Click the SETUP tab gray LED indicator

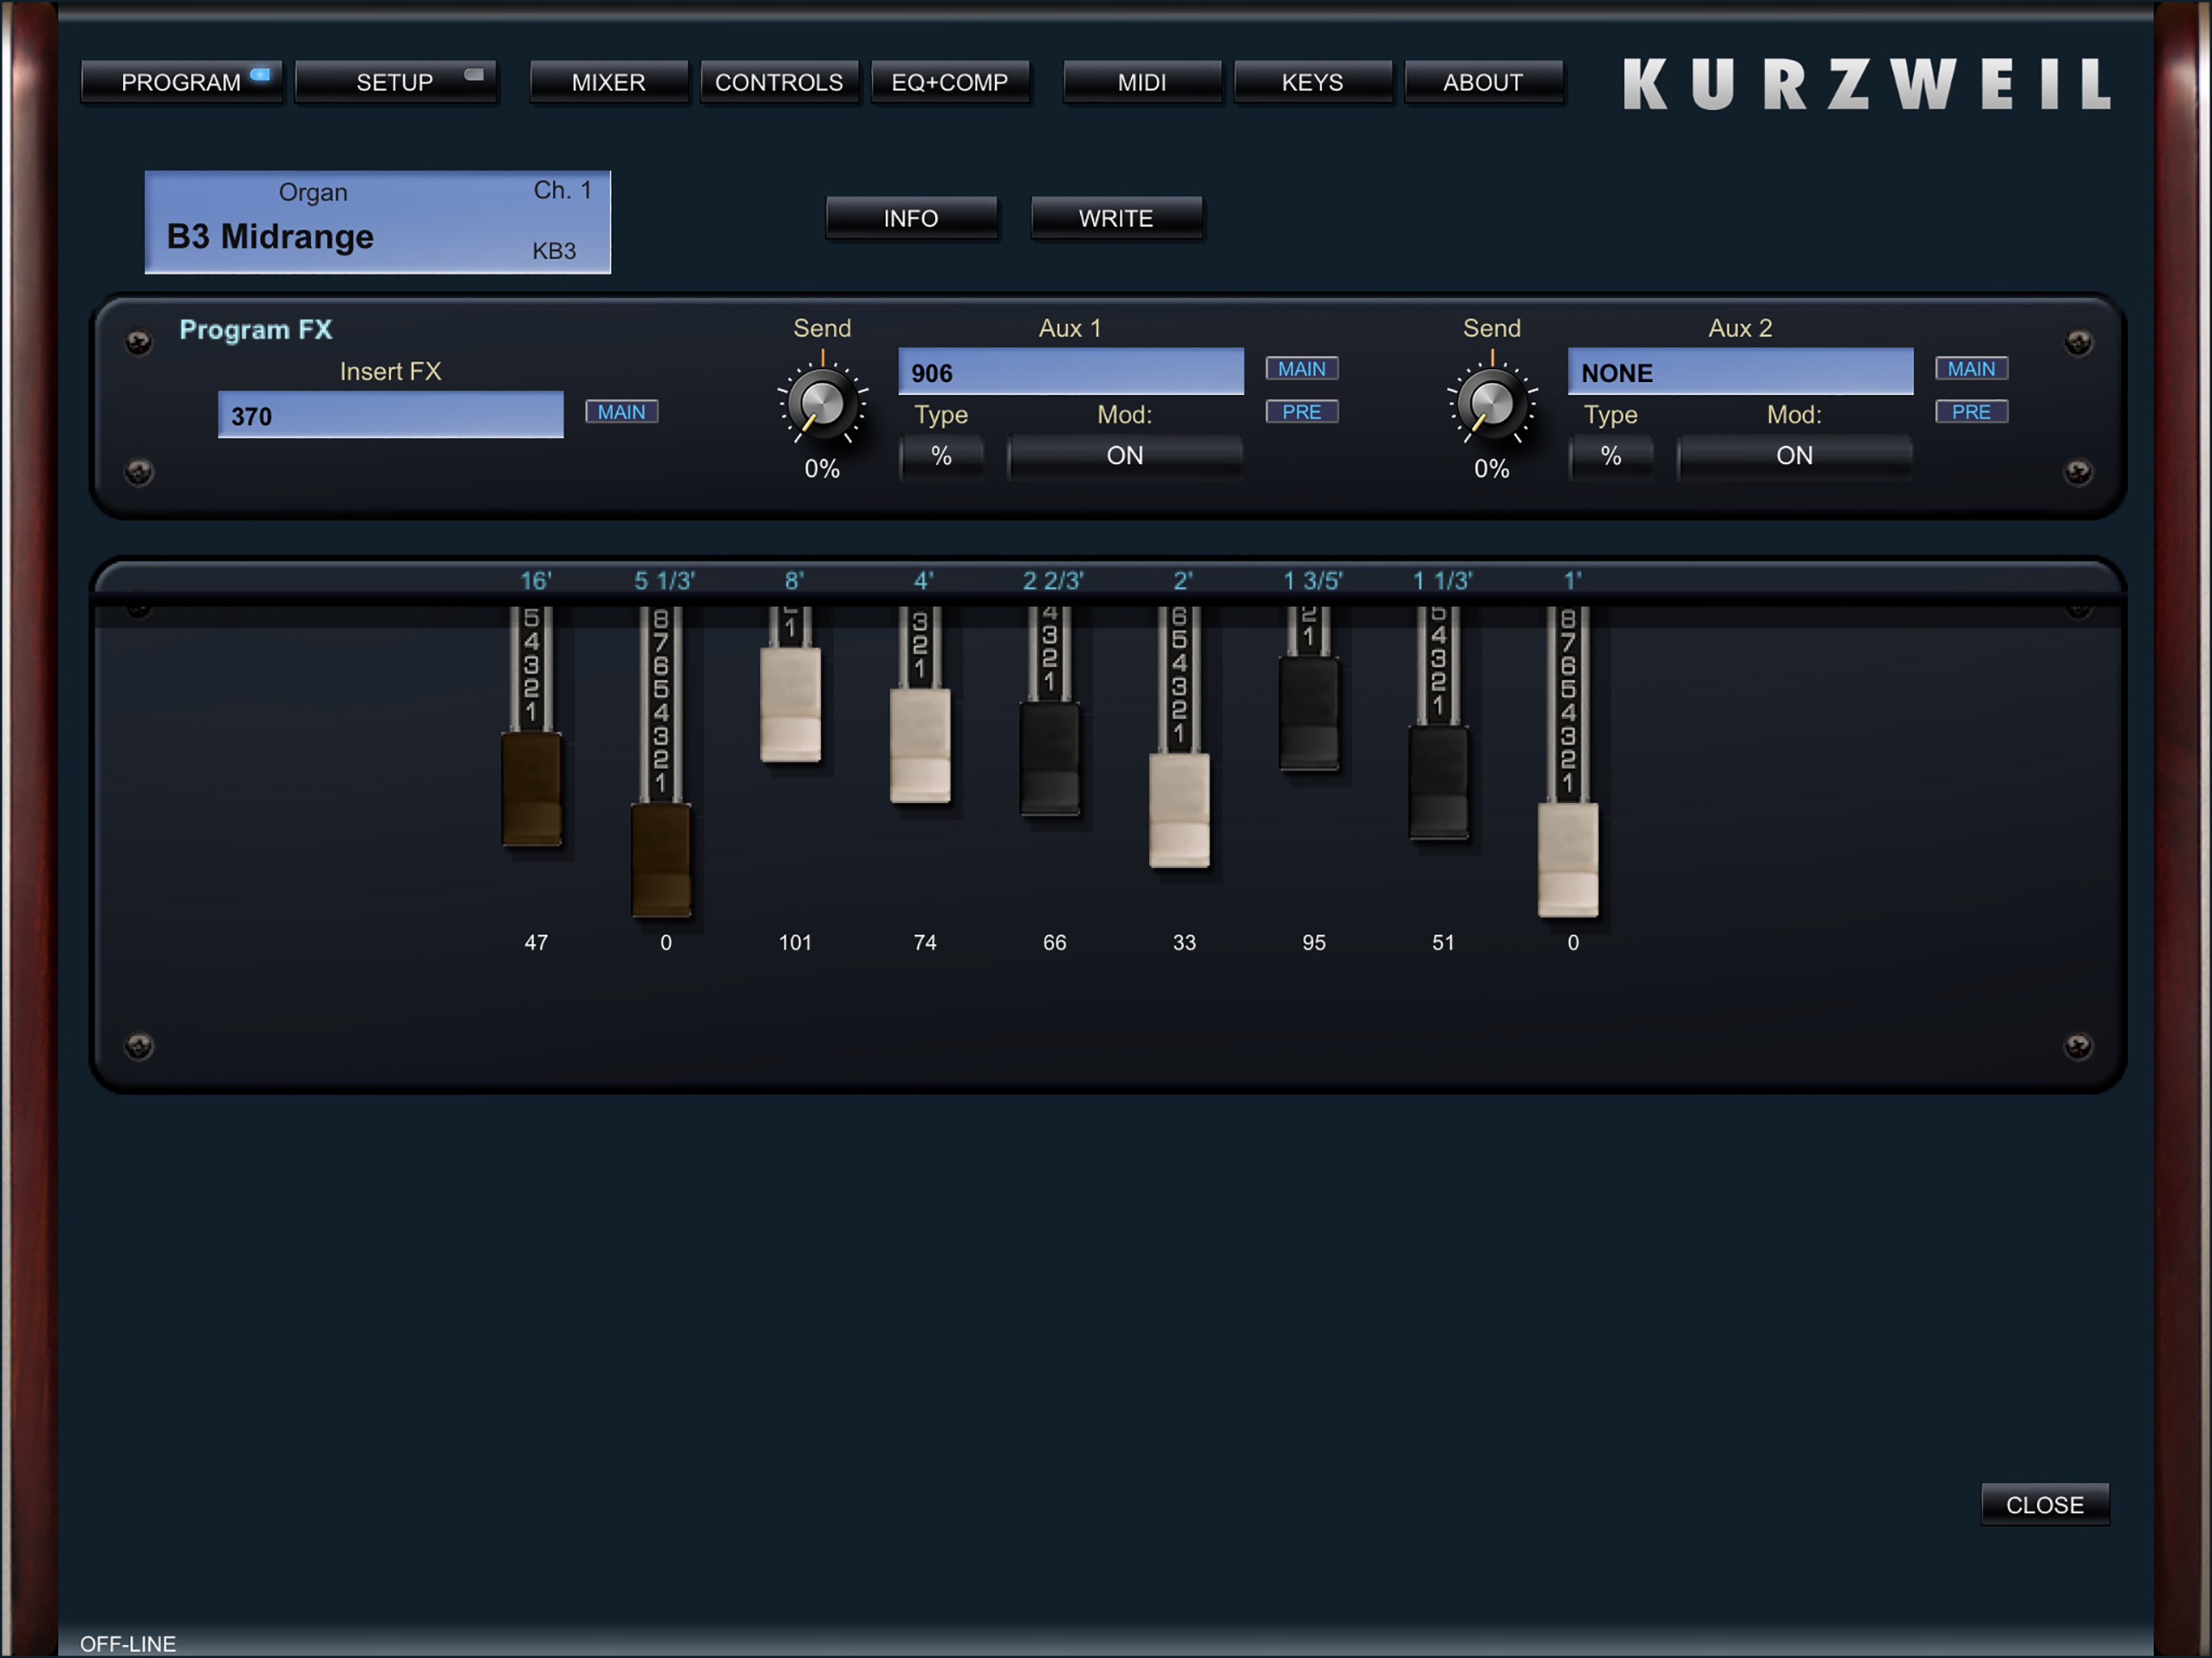[x=474, y=74]
